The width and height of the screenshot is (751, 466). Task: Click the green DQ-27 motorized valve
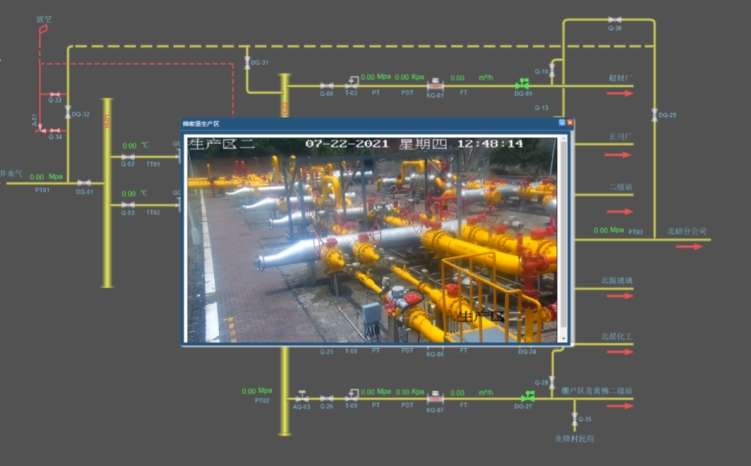pyautogui.click(x=527, y=397)
